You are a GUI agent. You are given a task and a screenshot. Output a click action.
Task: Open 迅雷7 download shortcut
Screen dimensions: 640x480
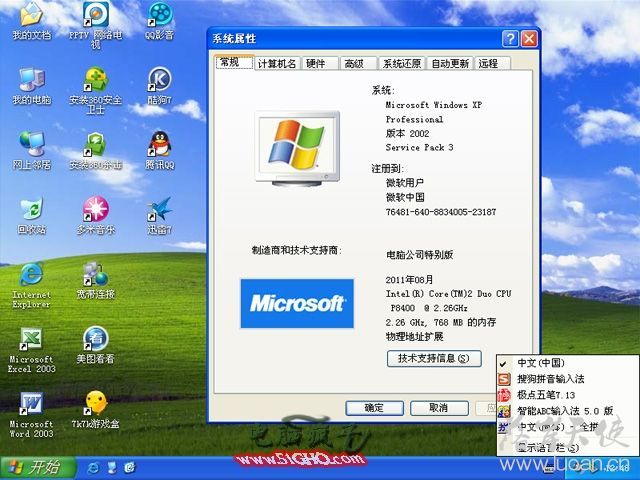point(160,216)
